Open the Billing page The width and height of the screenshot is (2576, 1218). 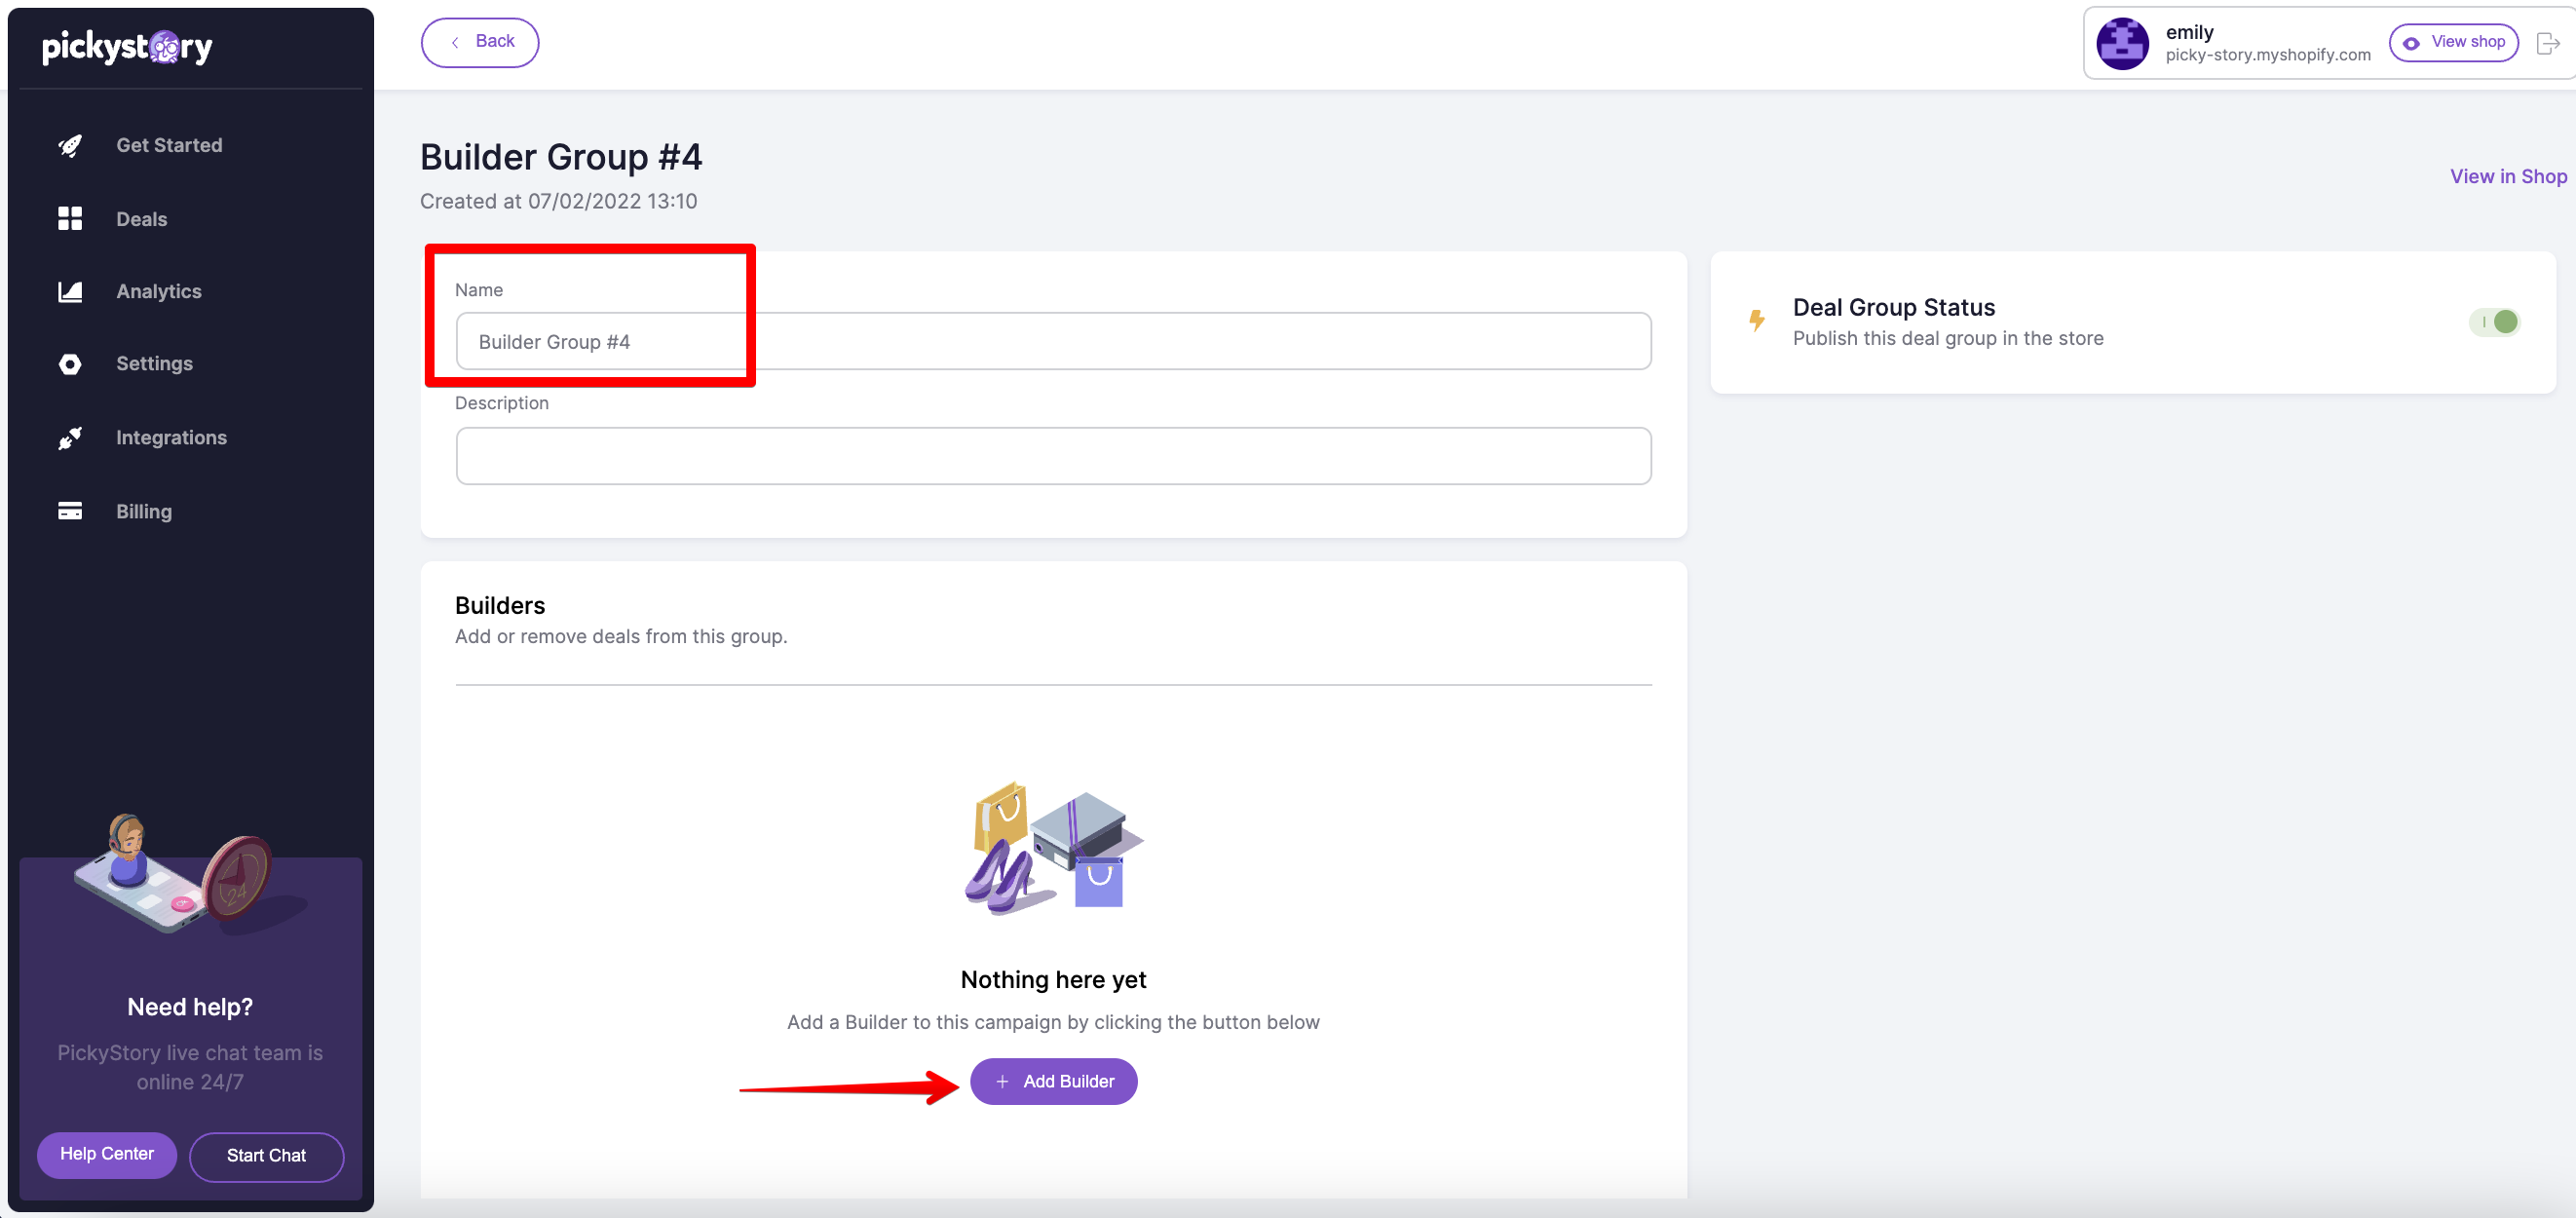click(x=144, y=512)
